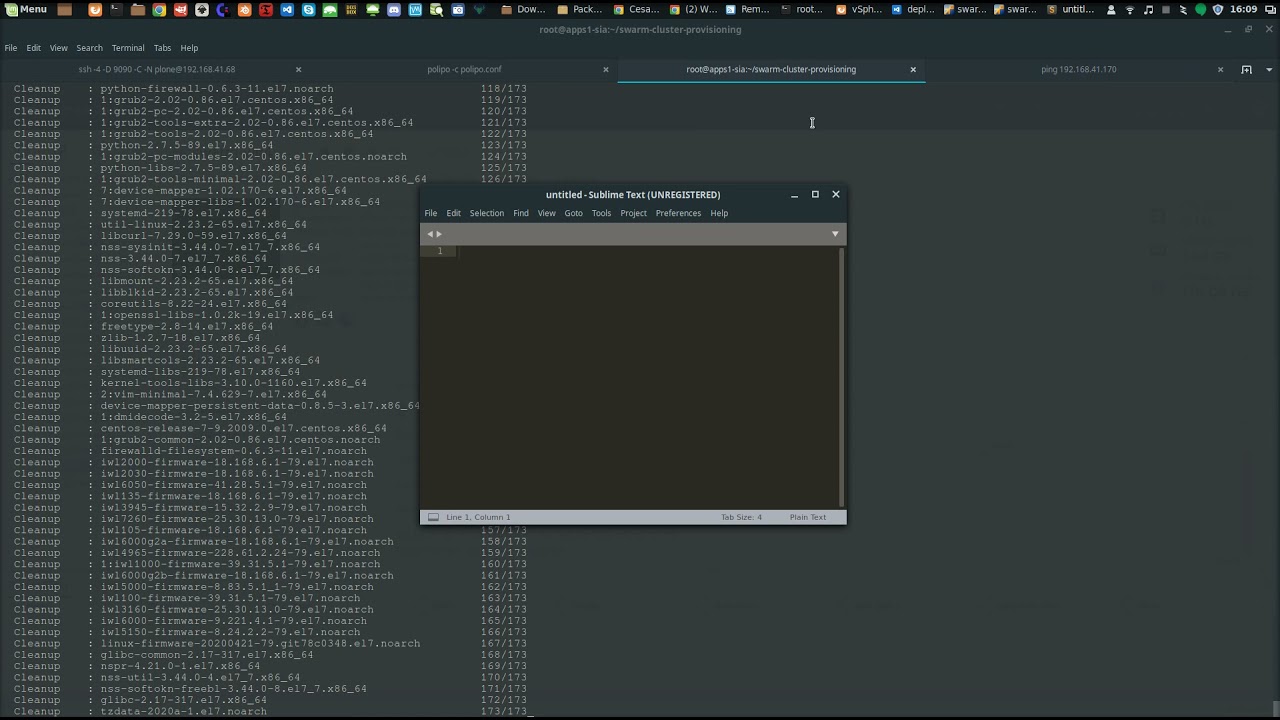Open the terminal Search menu

click(89, 48)
